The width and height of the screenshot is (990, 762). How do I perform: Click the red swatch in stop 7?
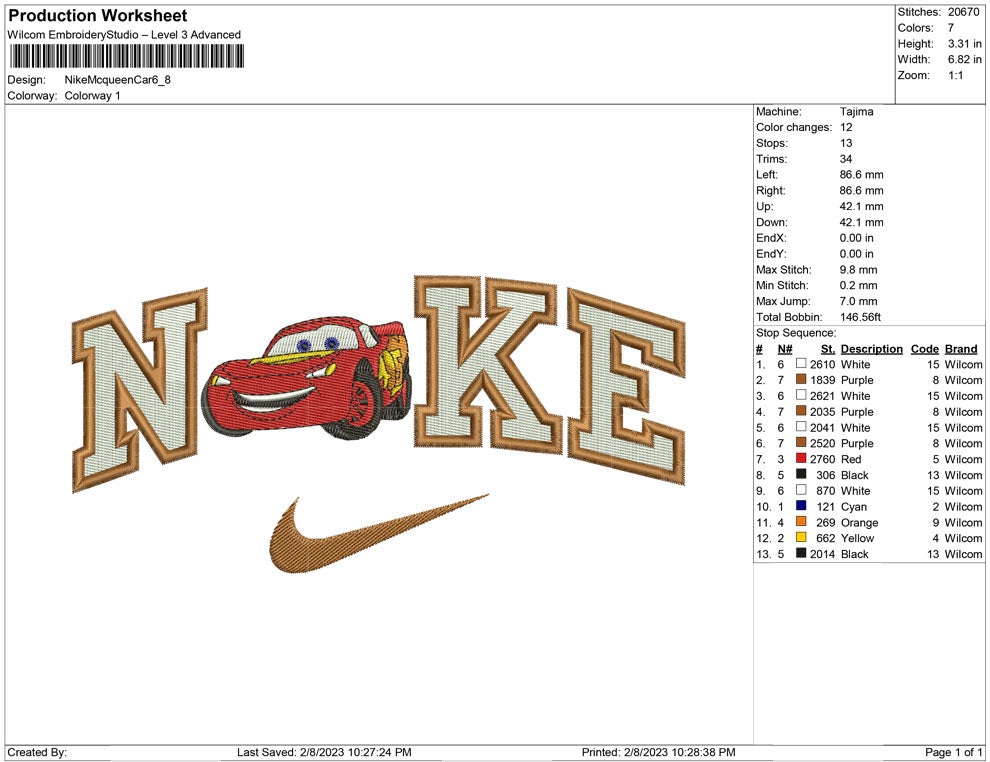801,459
